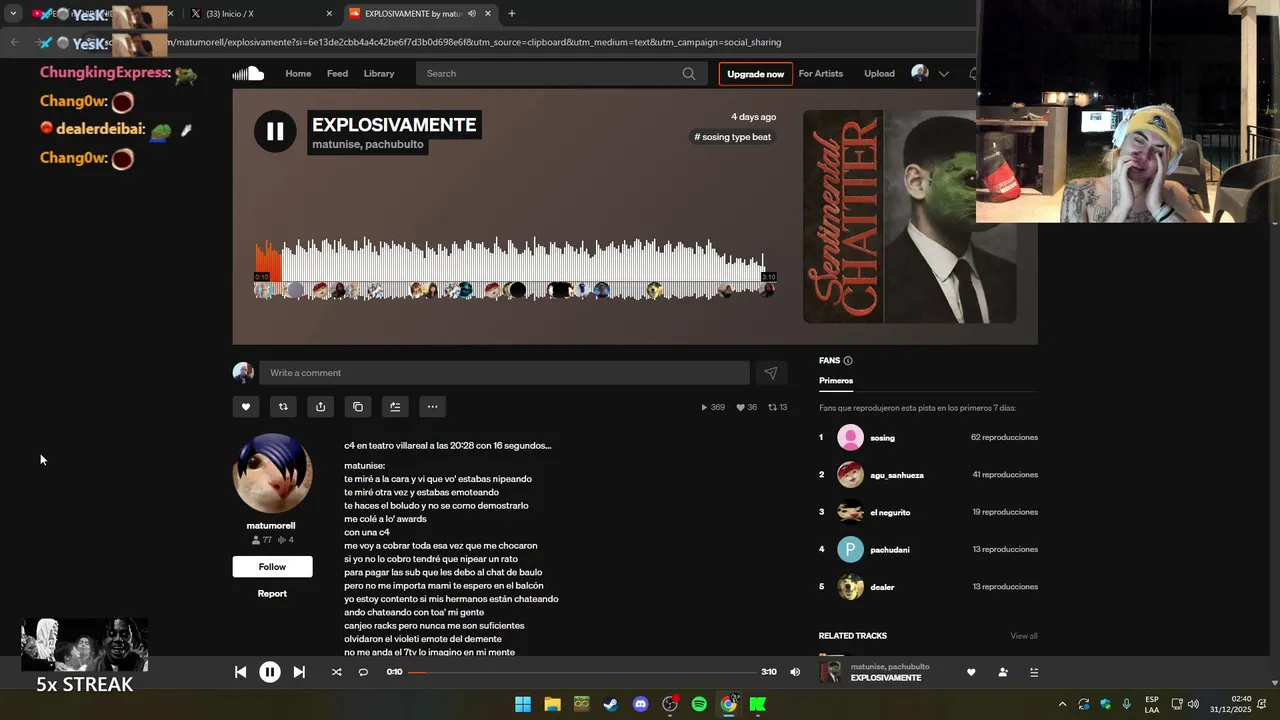Pause playback in the bottom player bar

(x=270, y=672)
